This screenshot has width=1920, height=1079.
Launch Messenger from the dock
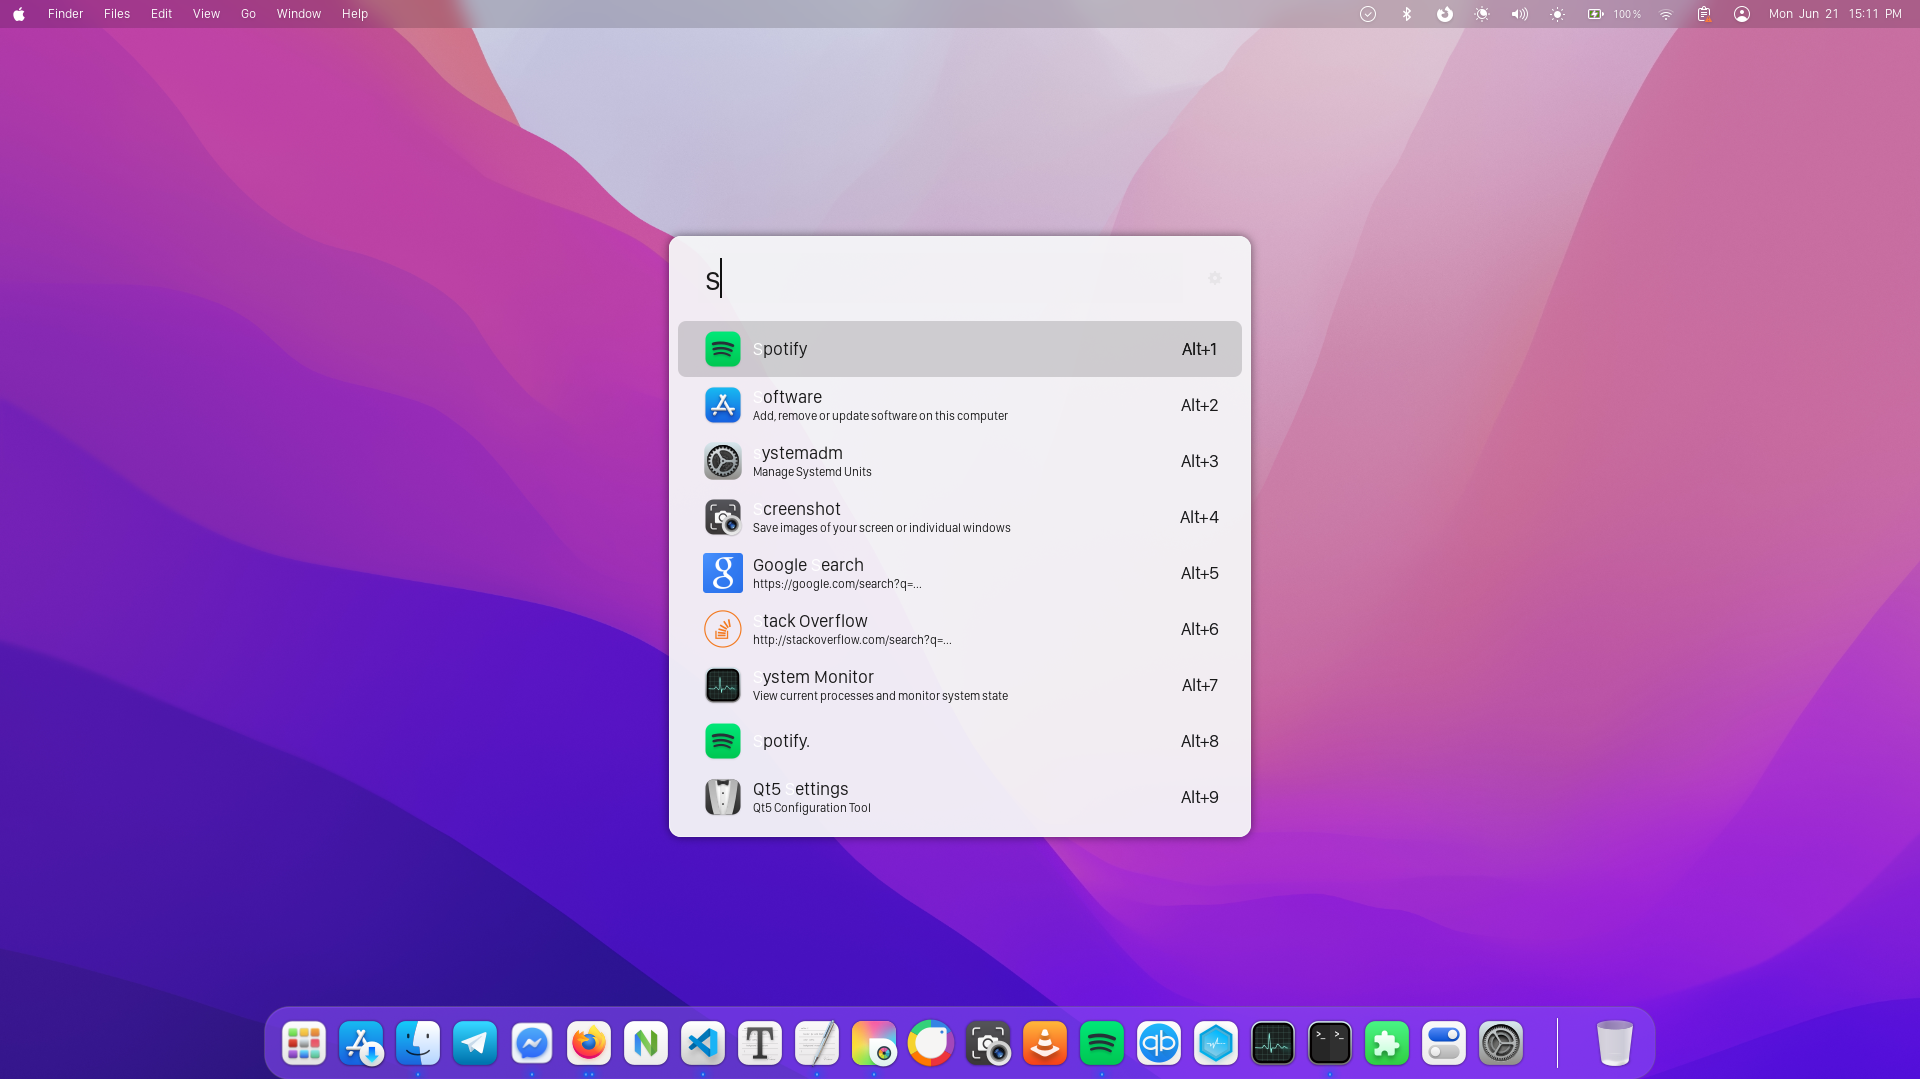click(x=532, y=1044)
